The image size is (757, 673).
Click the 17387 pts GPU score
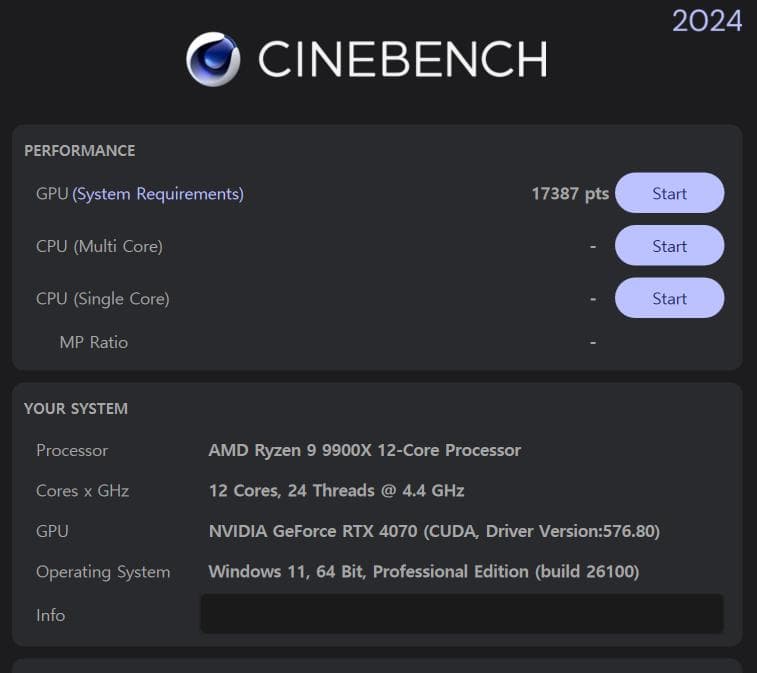pos(570,194)
